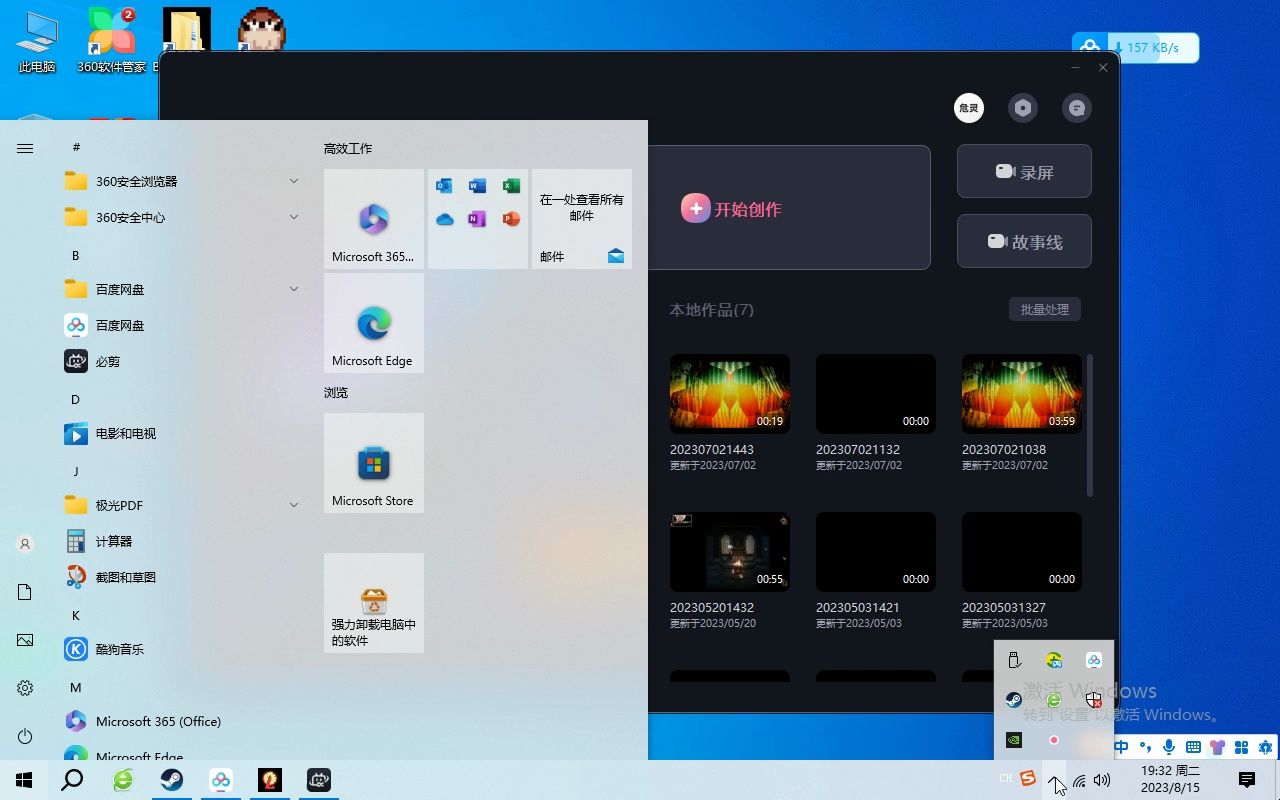This screenshot has width=1280, height=800.
Task: Launch 酷狗音乐 from the Start menu
Action: pos(180,649)
